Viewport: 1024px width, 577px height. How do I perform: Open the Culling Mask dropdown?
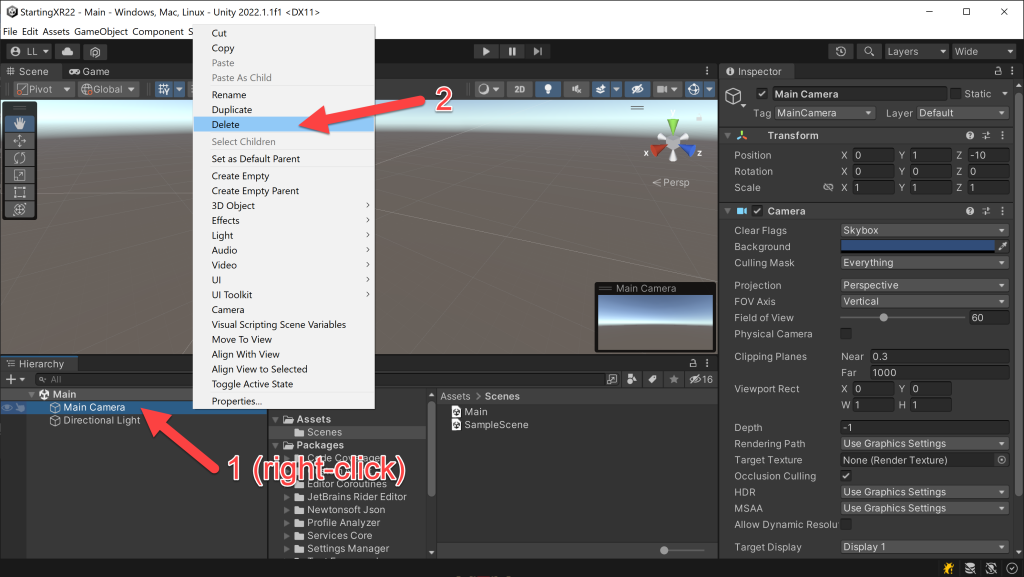tap(924, 262)
